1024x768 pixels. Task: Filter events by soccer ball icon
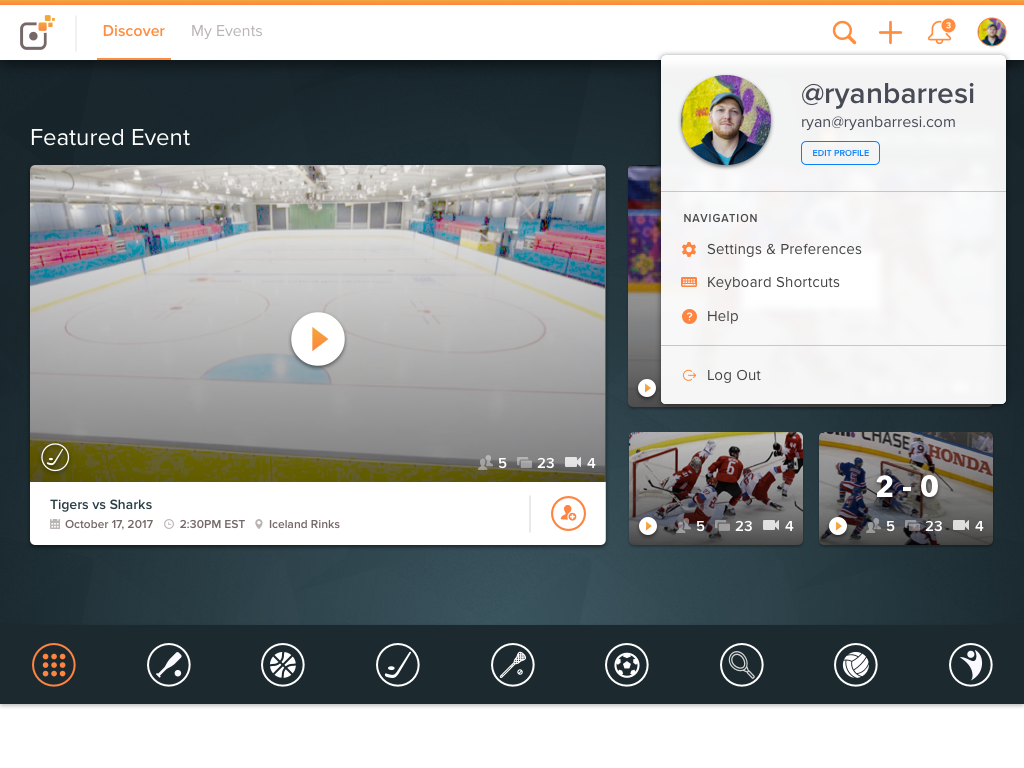627,664
